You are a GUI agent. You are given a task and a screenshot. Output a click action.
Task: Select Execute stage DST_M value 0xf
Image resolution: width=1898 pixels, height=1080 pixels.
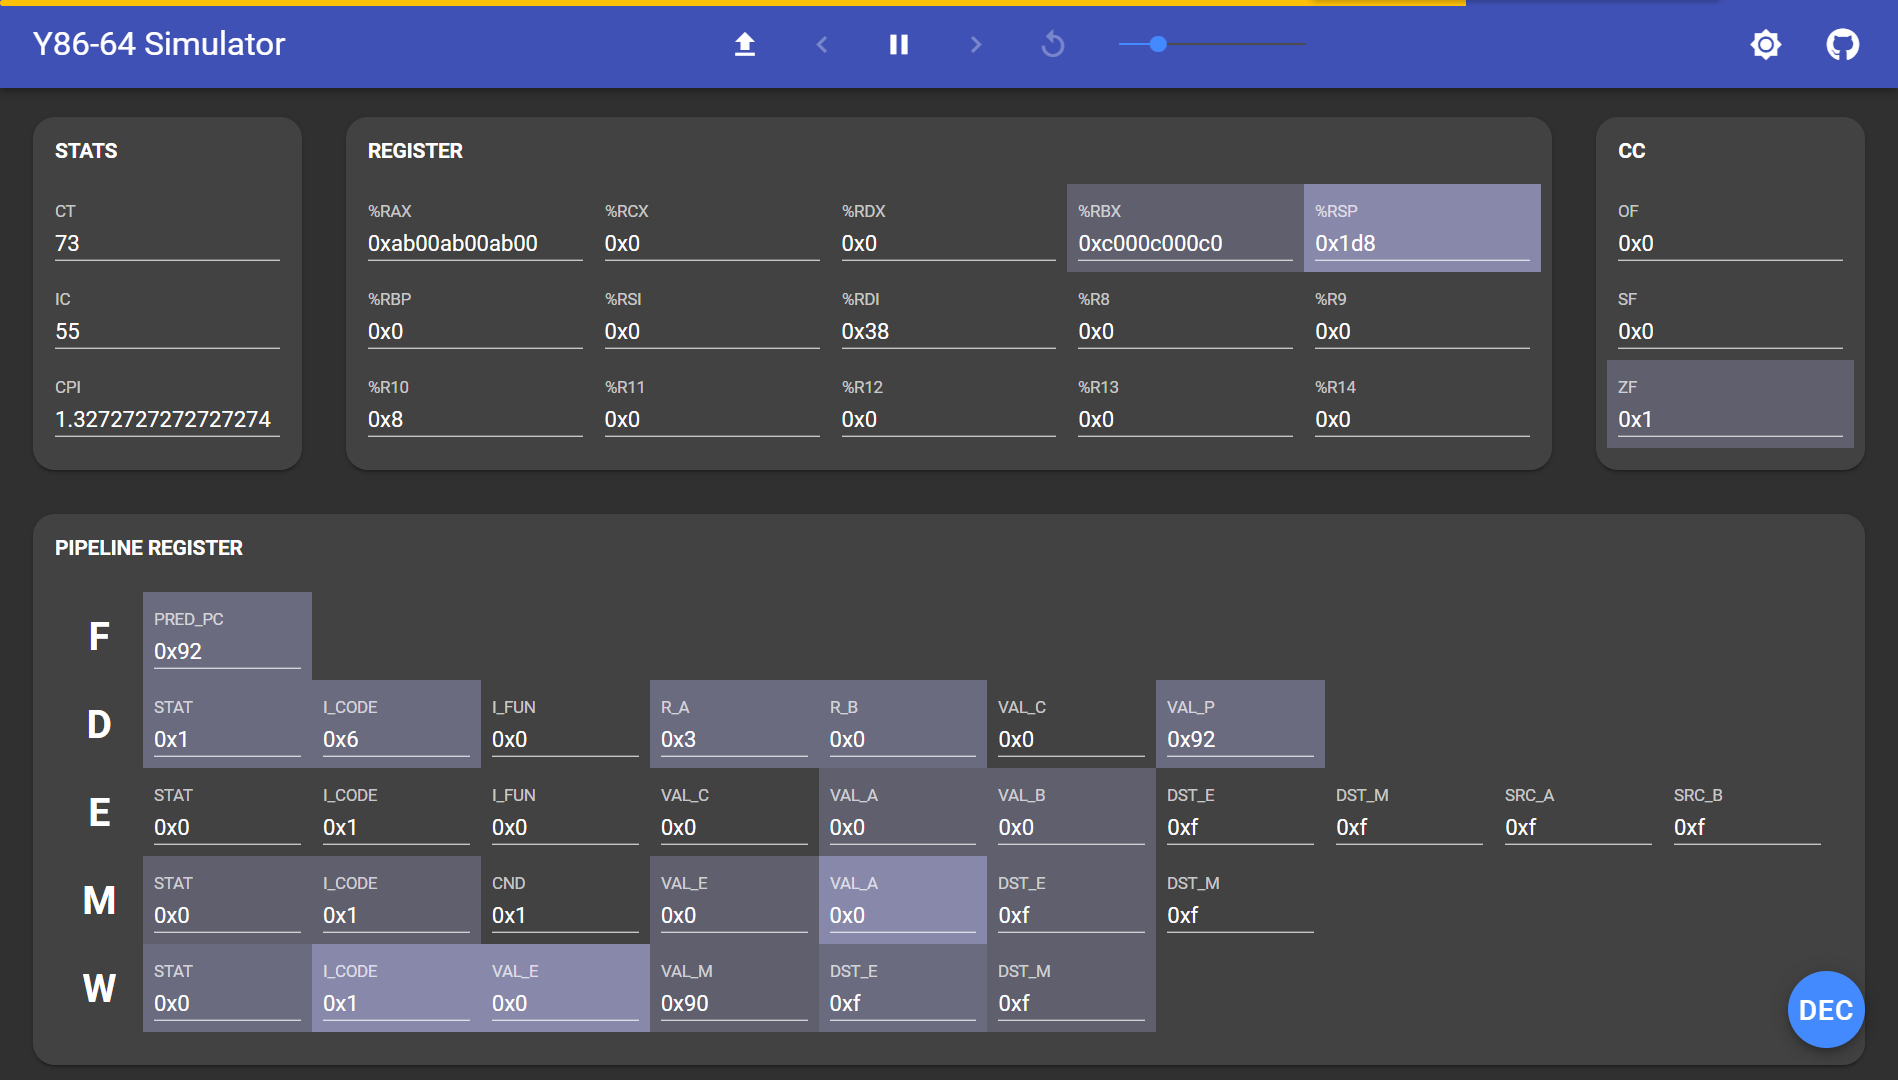[x=1409, y=828]
